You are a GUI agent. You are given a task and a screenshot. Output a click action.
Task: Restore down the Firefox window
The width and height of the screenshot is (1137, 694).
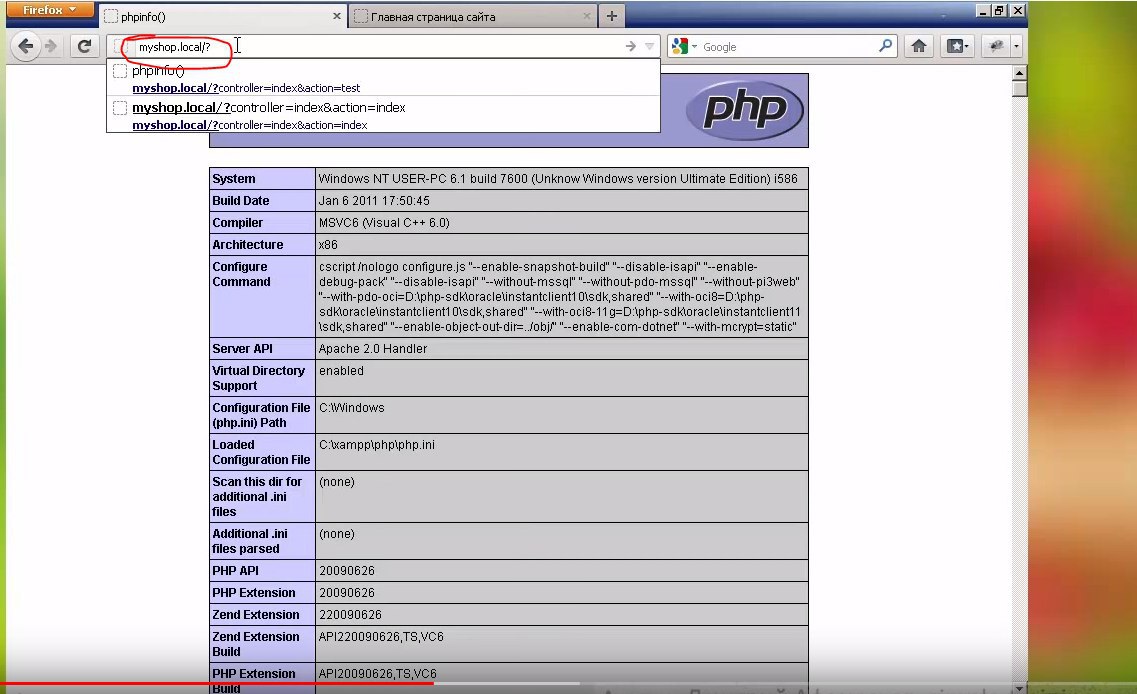tap(1000, 10)
